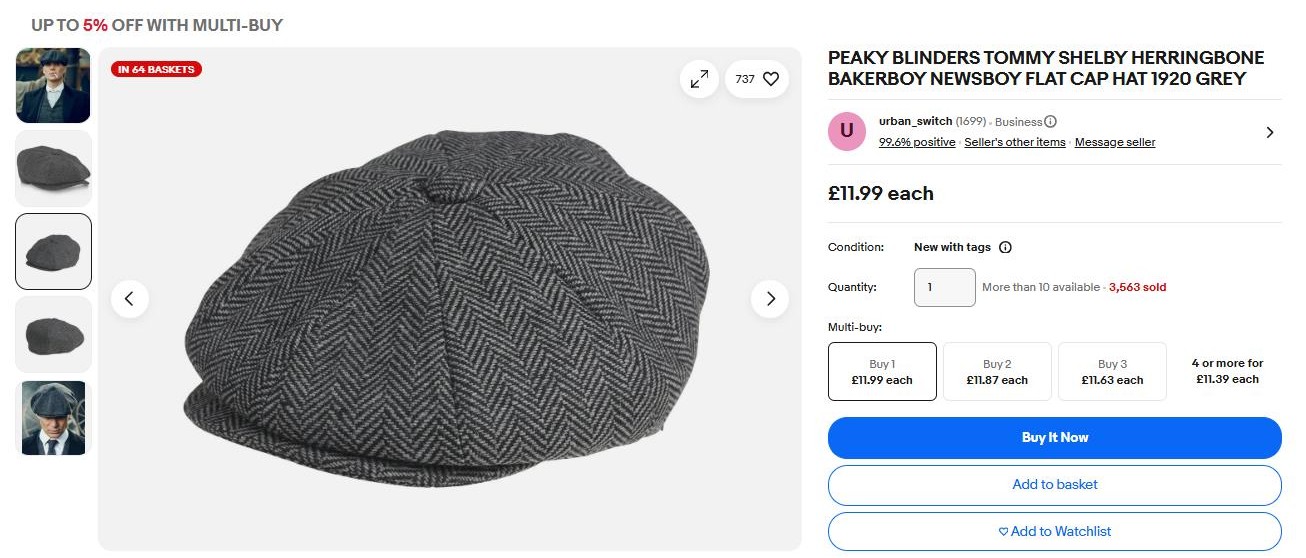Choose 4 or more multi-buy option

tap(1227, 371)
